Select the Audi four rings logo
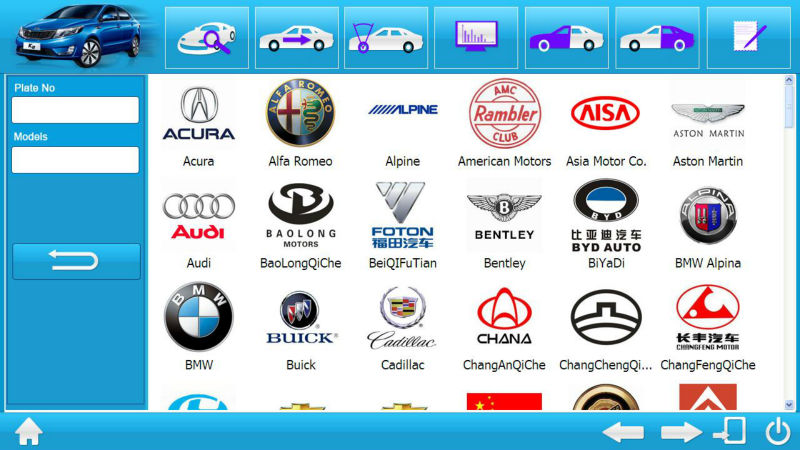This screenshot has width=800, height=450. click(198, 216)
